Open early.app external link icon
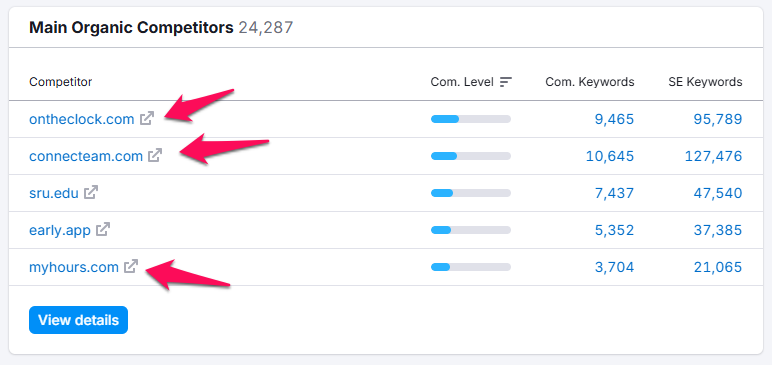 pyautogui.click(x=103, y=230)
